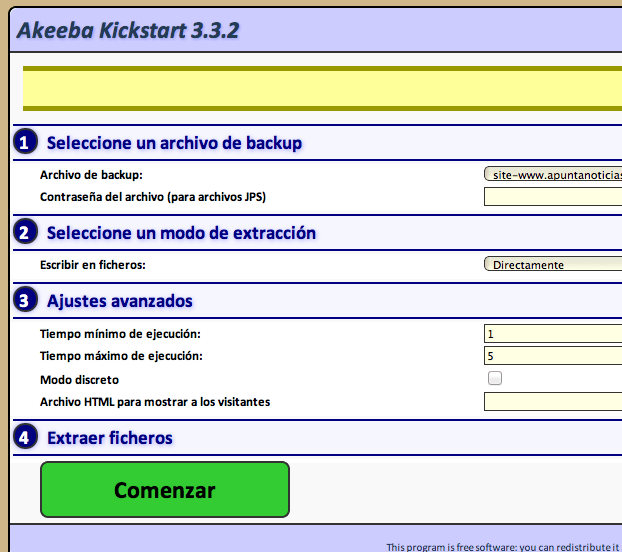622x552 pixels.
Task: Click the 'Seleccione un modo de extracción' heading
Action: (x=181, y=233)
